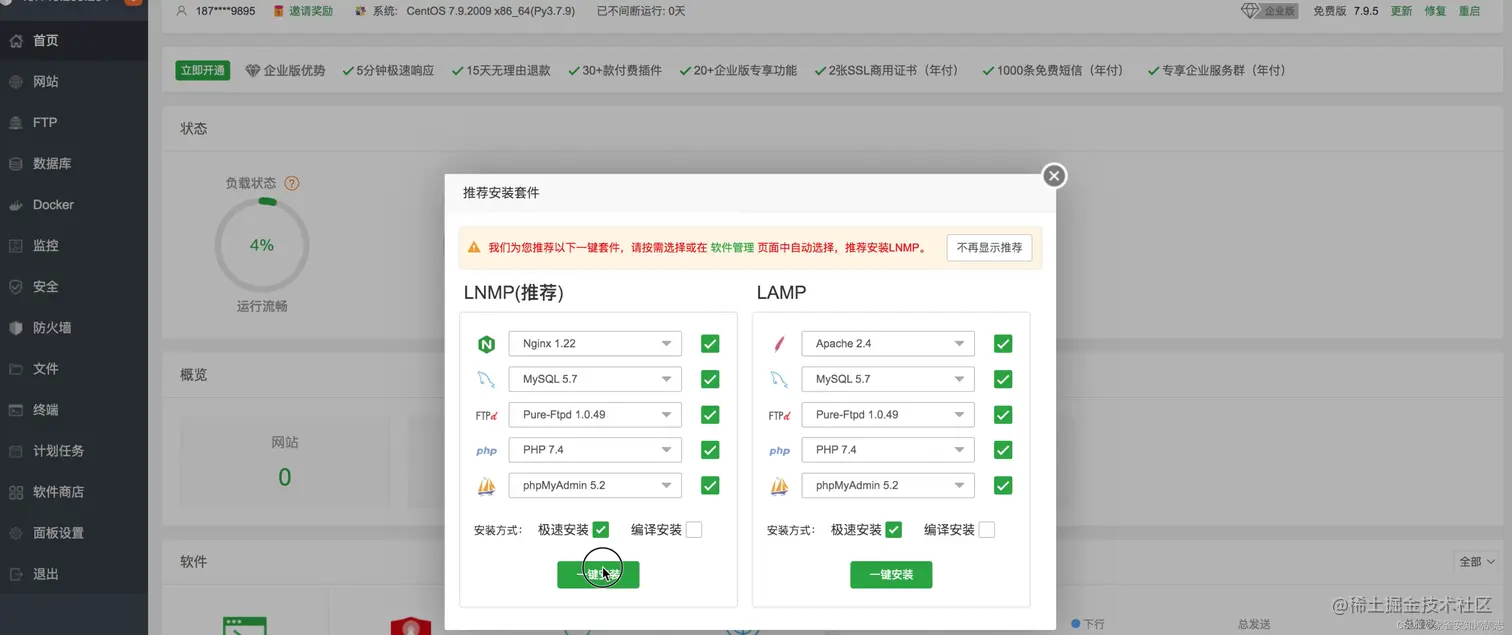Click the Nginx logo in LNMP suite

[486, 343]
